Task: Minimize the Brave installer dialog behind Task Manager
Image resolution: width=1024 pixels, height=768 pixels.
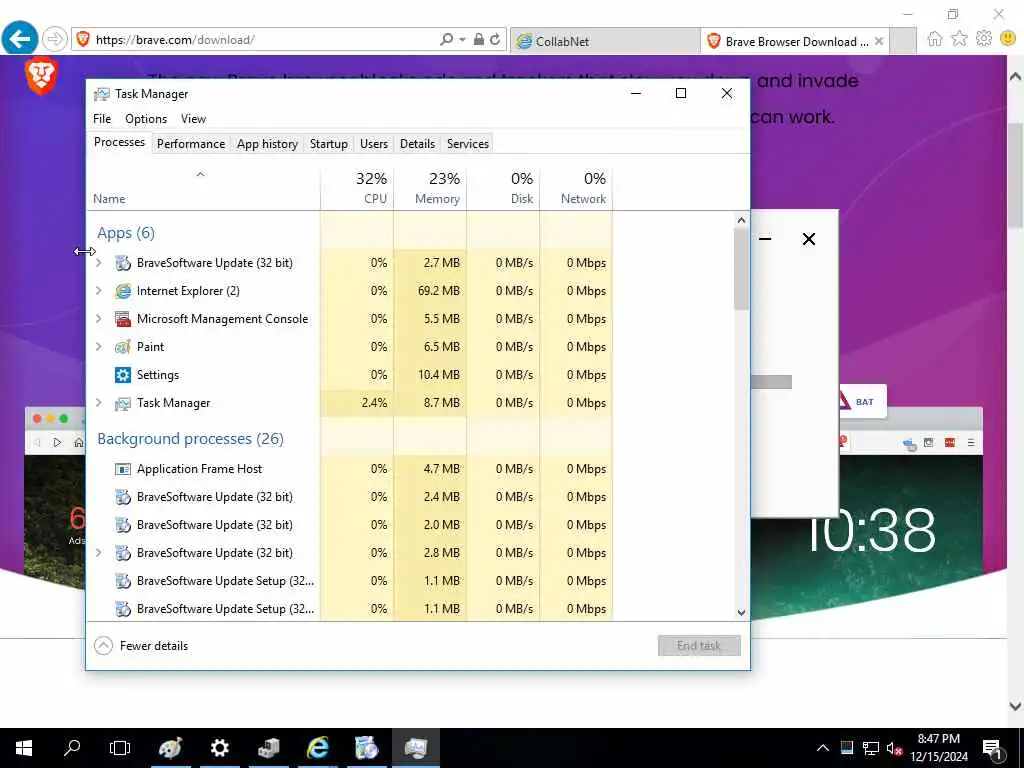Action: click(x=765, y=239)
